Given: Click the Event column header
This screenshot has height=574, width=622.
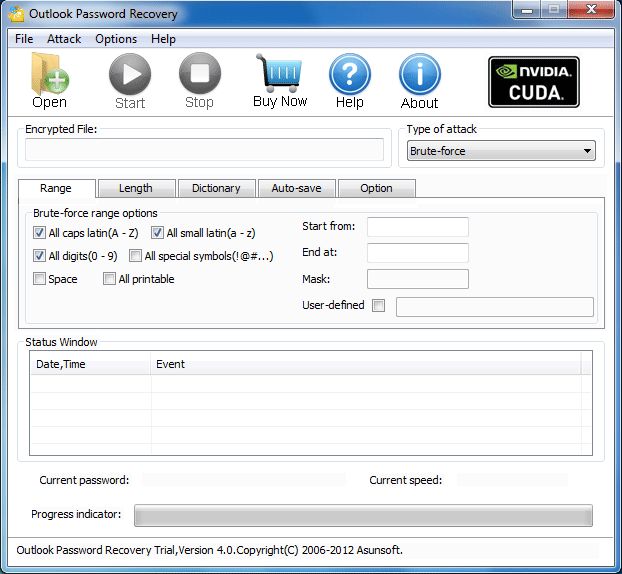Looking at the screenshot, I should click(x=170, y=364).
